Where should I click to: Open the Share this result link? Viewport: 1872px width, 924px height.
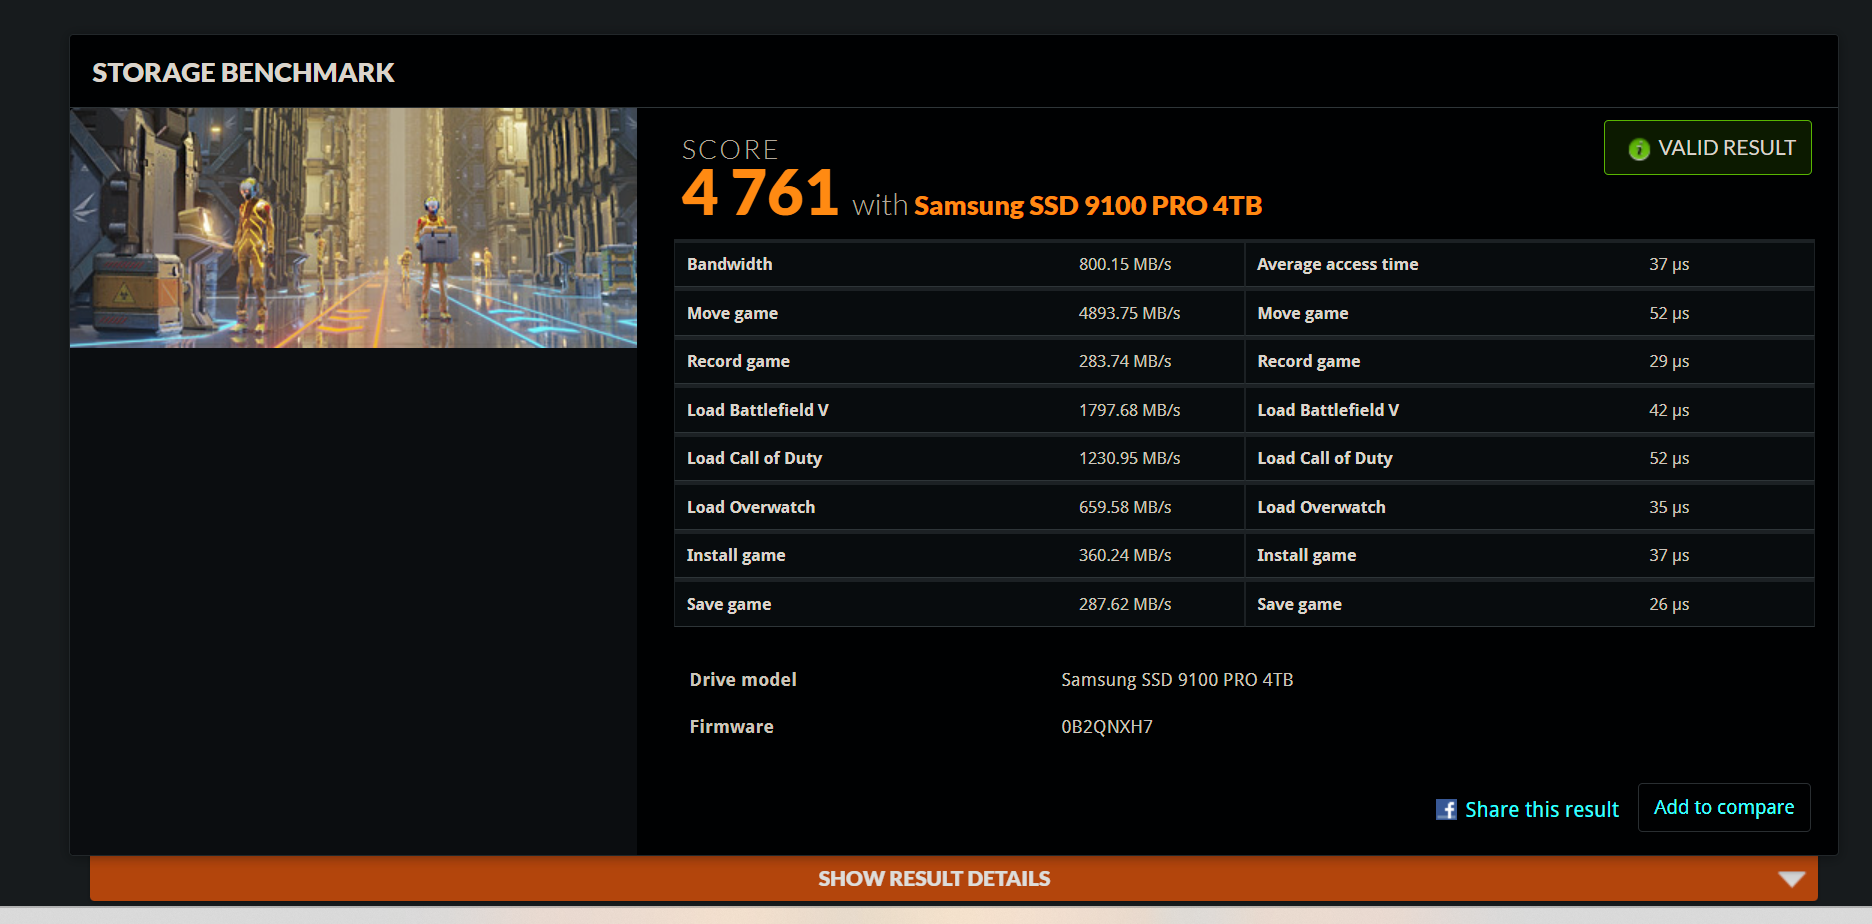tap(1541, 809)
